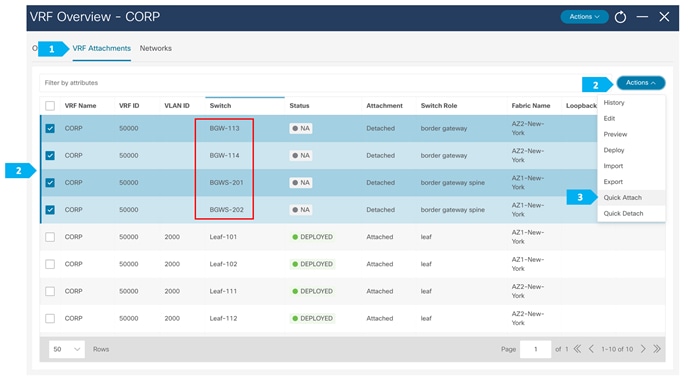Image resolution: width=696 pixels, height=379 pixels.
Task: Click the Leaf-112 switch cell
Action: [223, 318]
